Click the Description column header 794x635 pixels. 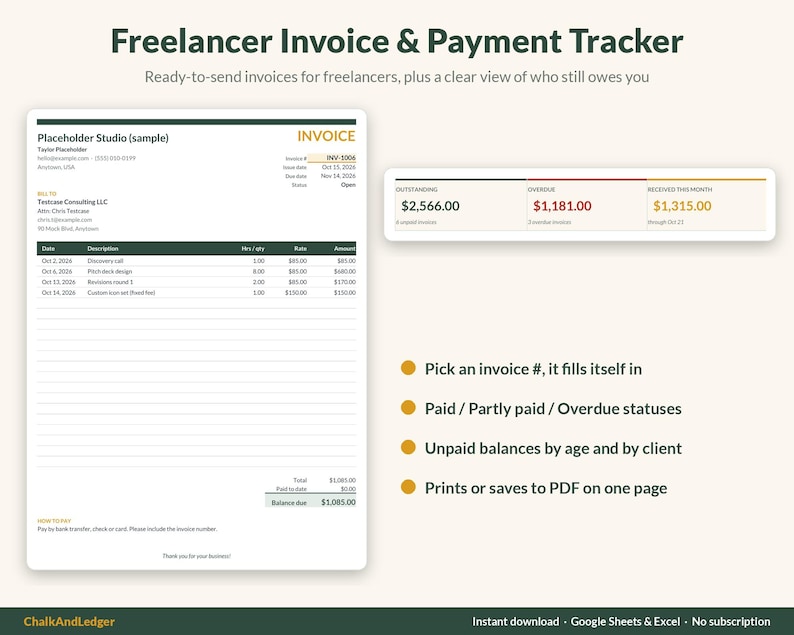tap(103, 249)
